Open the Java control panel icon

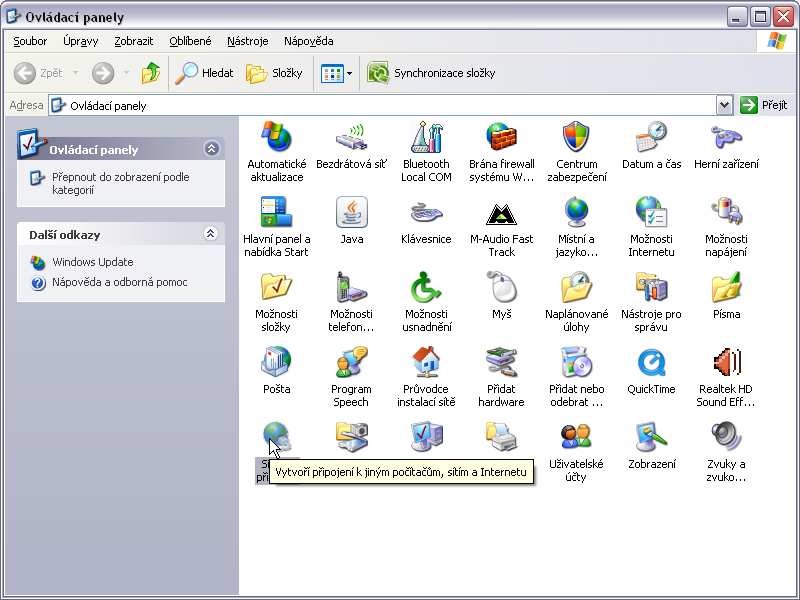[351, 213]
